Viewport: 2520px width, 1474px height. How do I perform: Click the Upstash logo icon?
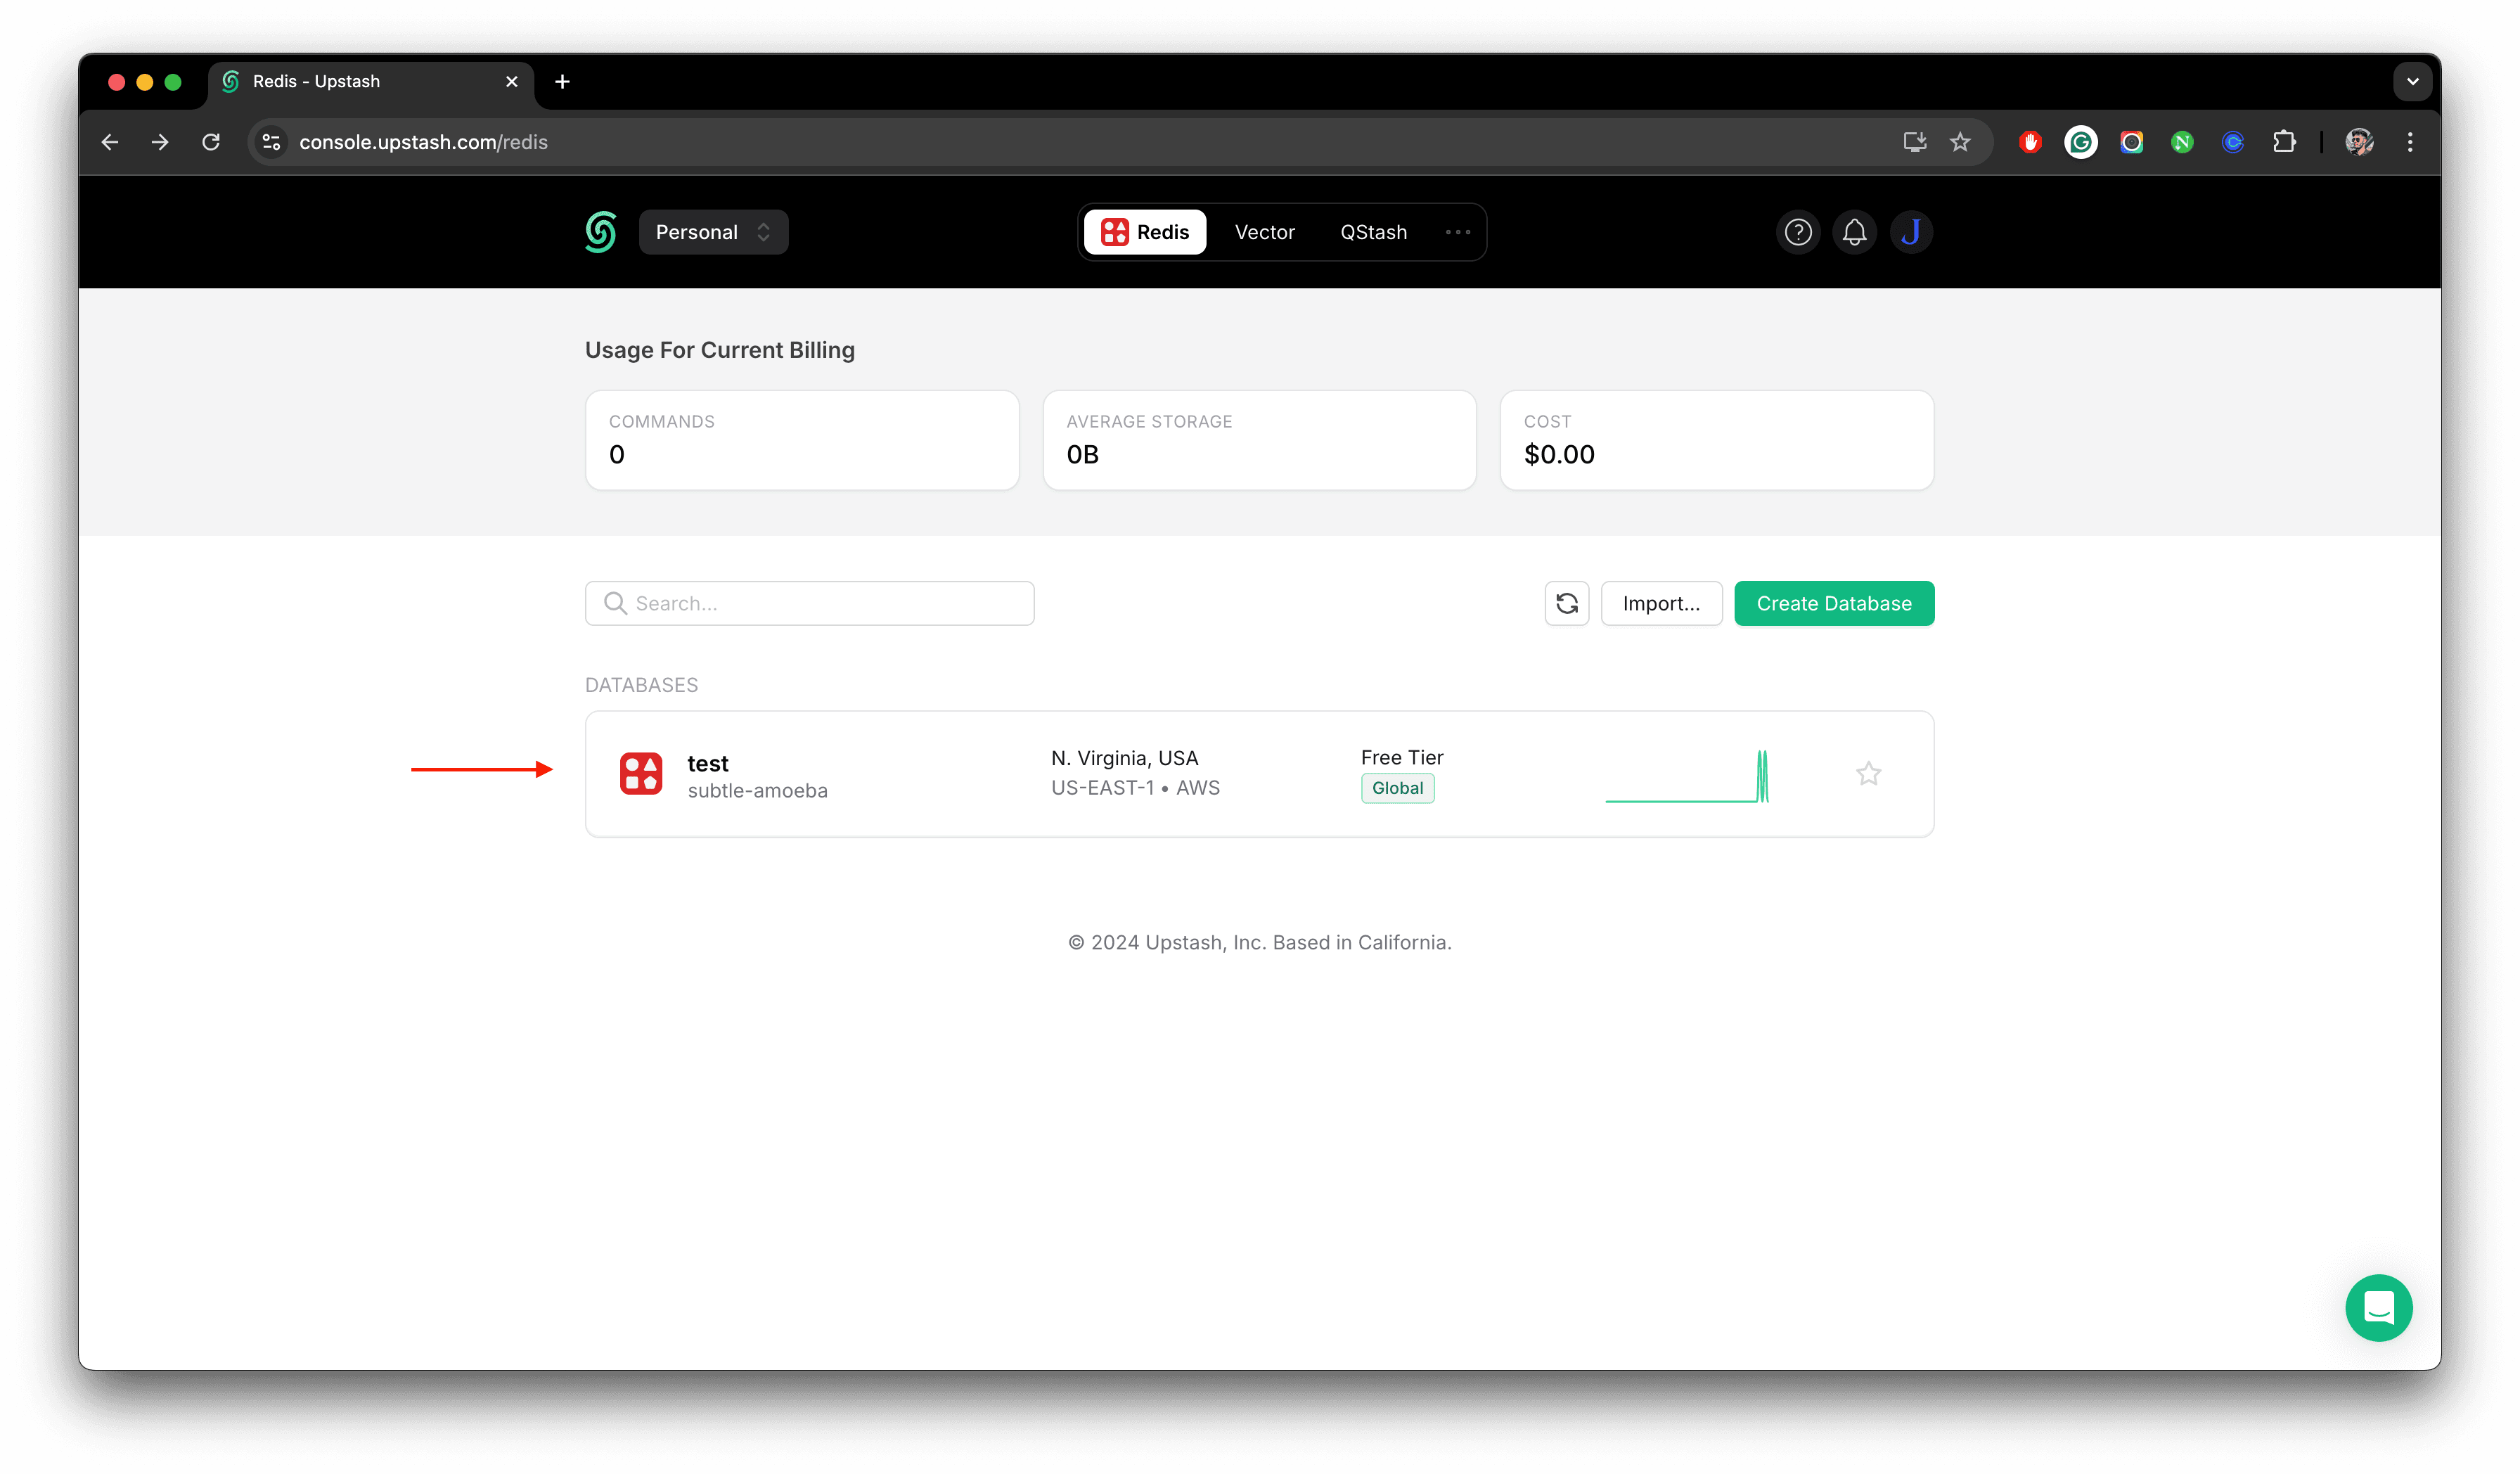point(600,232)
